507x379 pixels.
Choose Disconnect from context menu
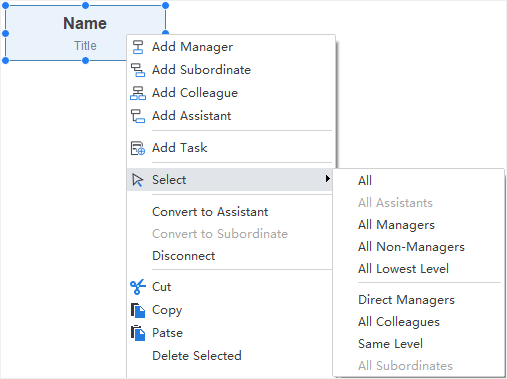(184, 256)
